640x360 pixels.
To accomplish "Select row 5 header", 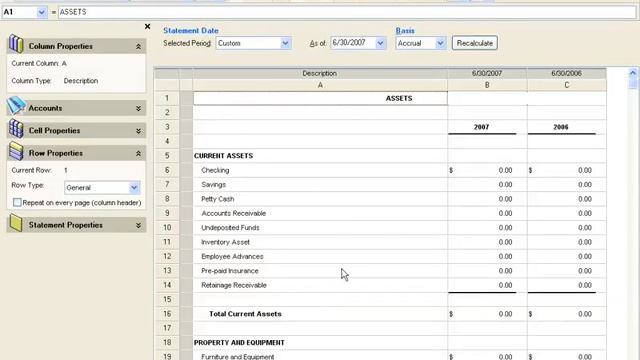I will tap(167, 156).
